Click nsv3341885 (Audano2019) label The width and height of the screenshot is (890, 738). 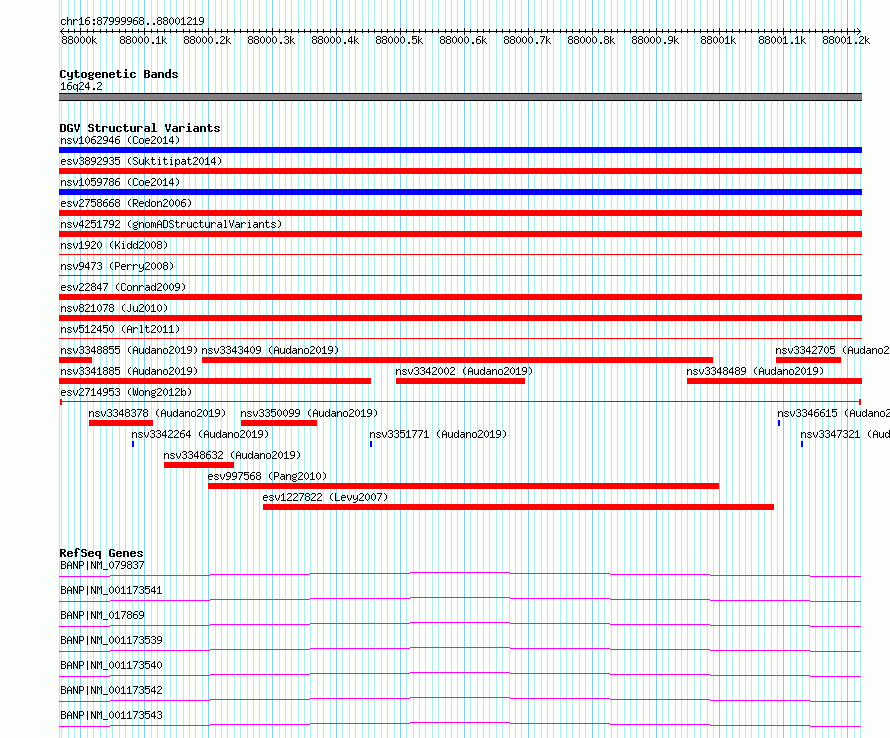pyautogui.click(x=129, y=371)
